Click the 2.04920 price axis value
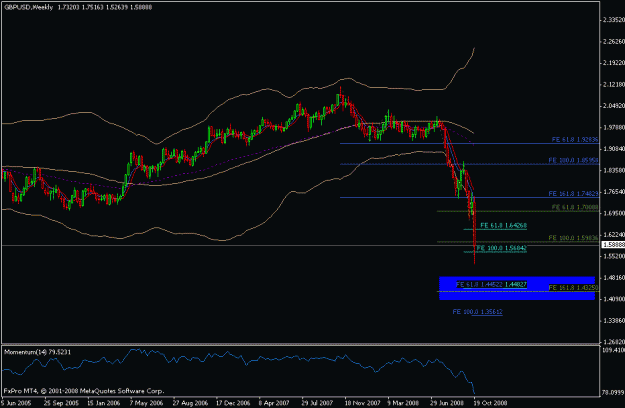Viewport: 625px width, 408px height. 614,106
